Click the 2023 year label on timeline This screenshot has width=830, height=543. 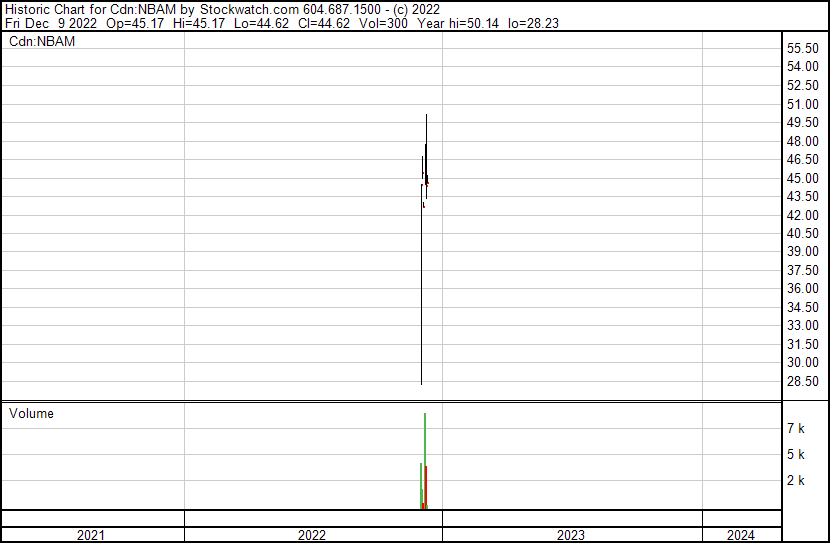(571, 535)
